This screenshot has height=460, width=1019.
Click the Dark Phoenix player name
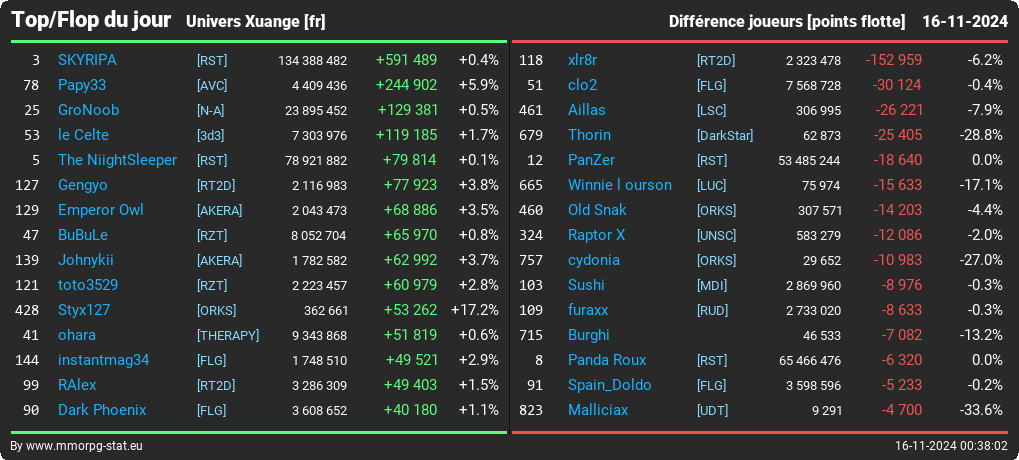tap(102, 410)
